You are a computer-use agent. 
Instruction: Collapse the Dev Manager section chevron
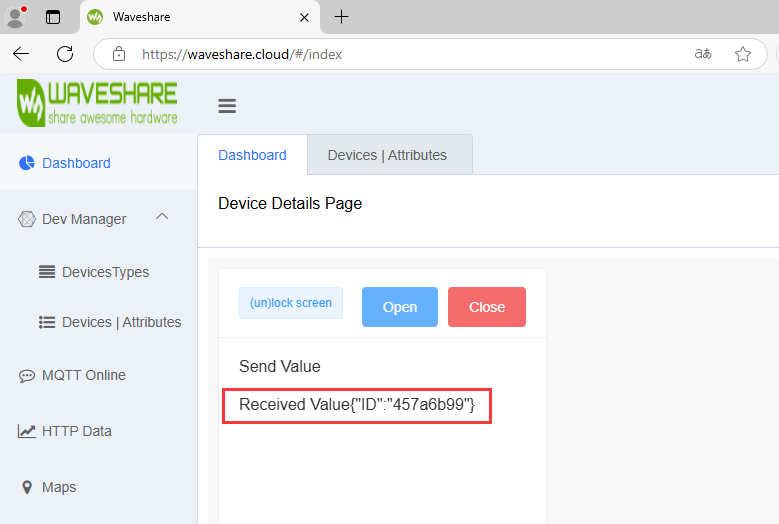pyautogui.click(x=162, y=217)
